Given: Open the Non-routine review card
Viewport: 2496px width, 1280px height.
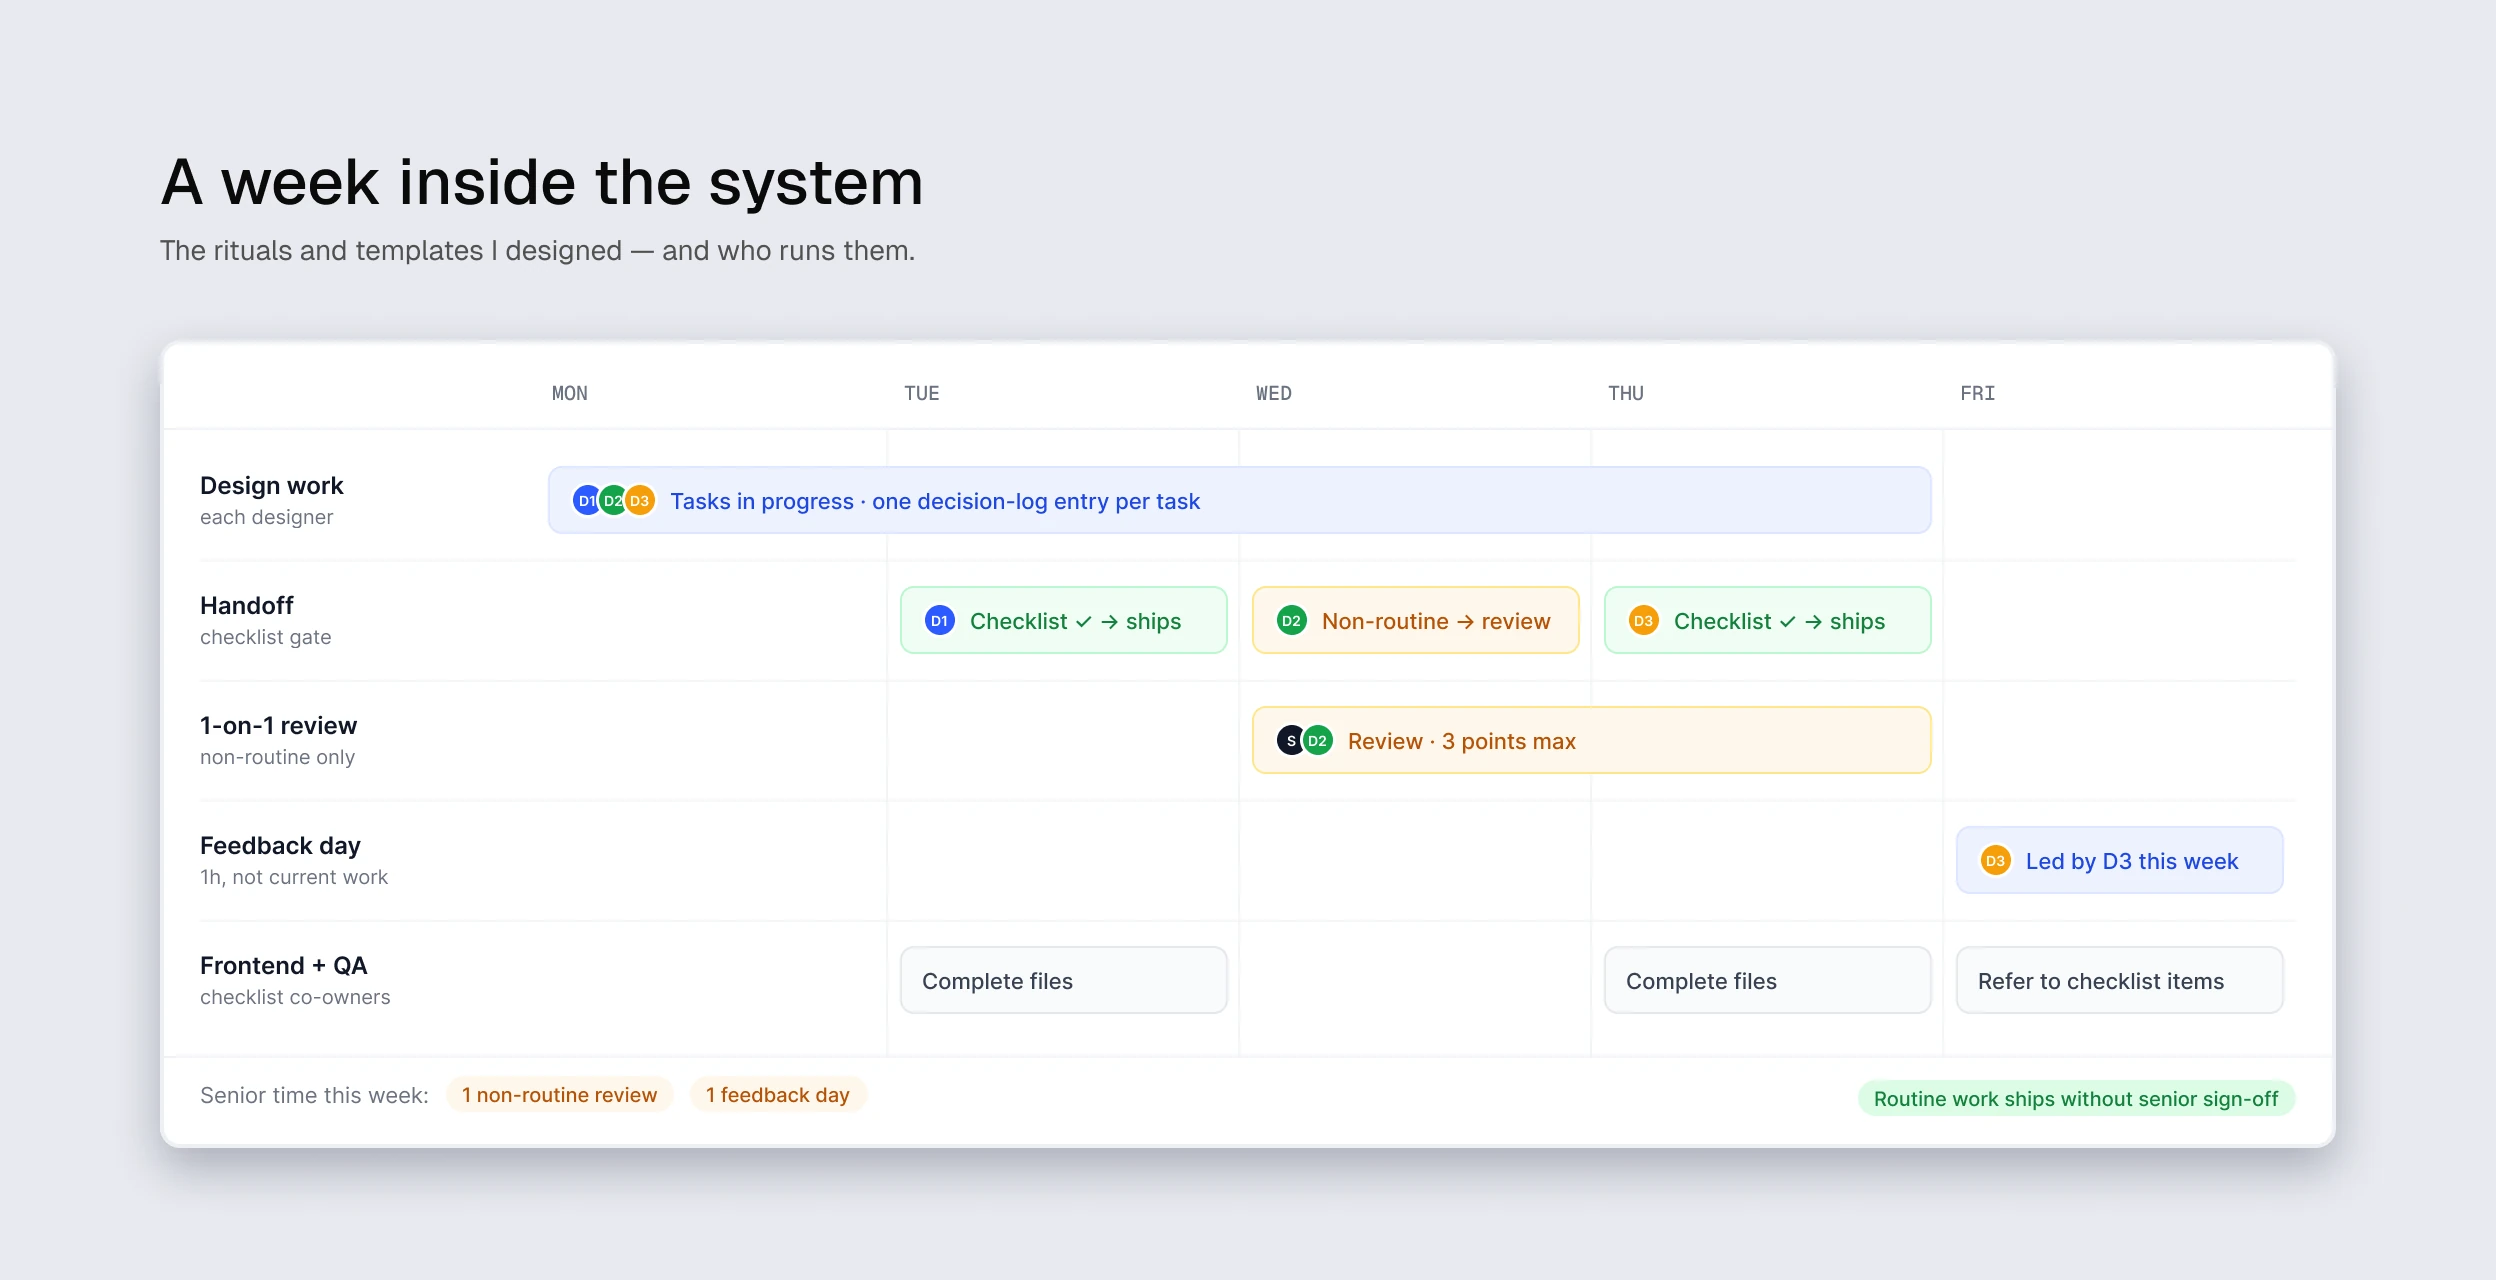Looking at the screenshot, I should (x=1415, y=620).
